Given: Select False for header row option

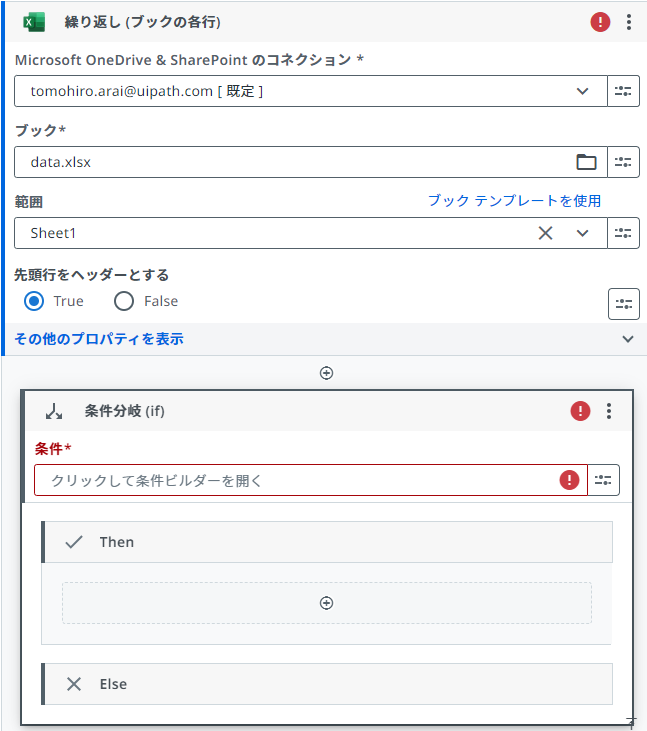Looking at the screenshot, I should (124, 301).
